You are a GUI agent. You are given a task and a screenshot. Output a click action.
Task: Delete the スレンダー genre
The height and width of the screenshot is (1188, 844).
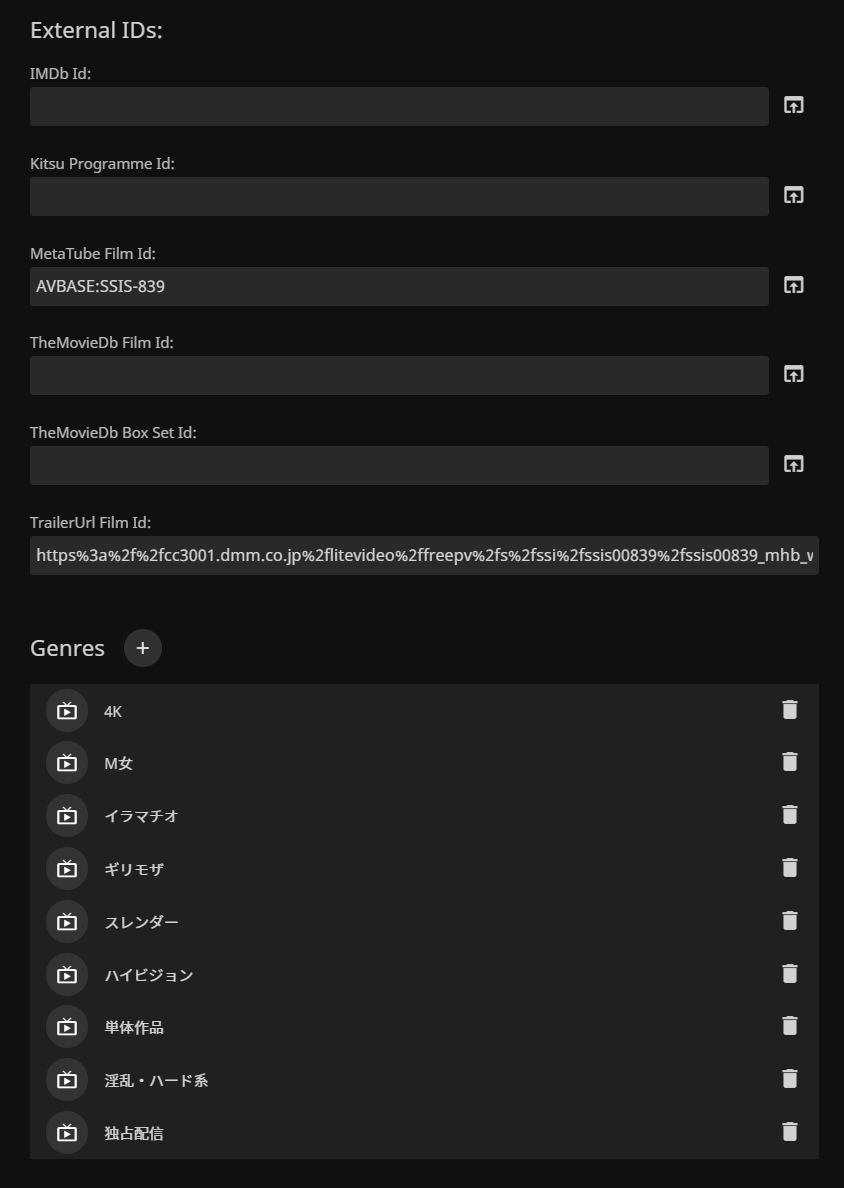[790, 921]
